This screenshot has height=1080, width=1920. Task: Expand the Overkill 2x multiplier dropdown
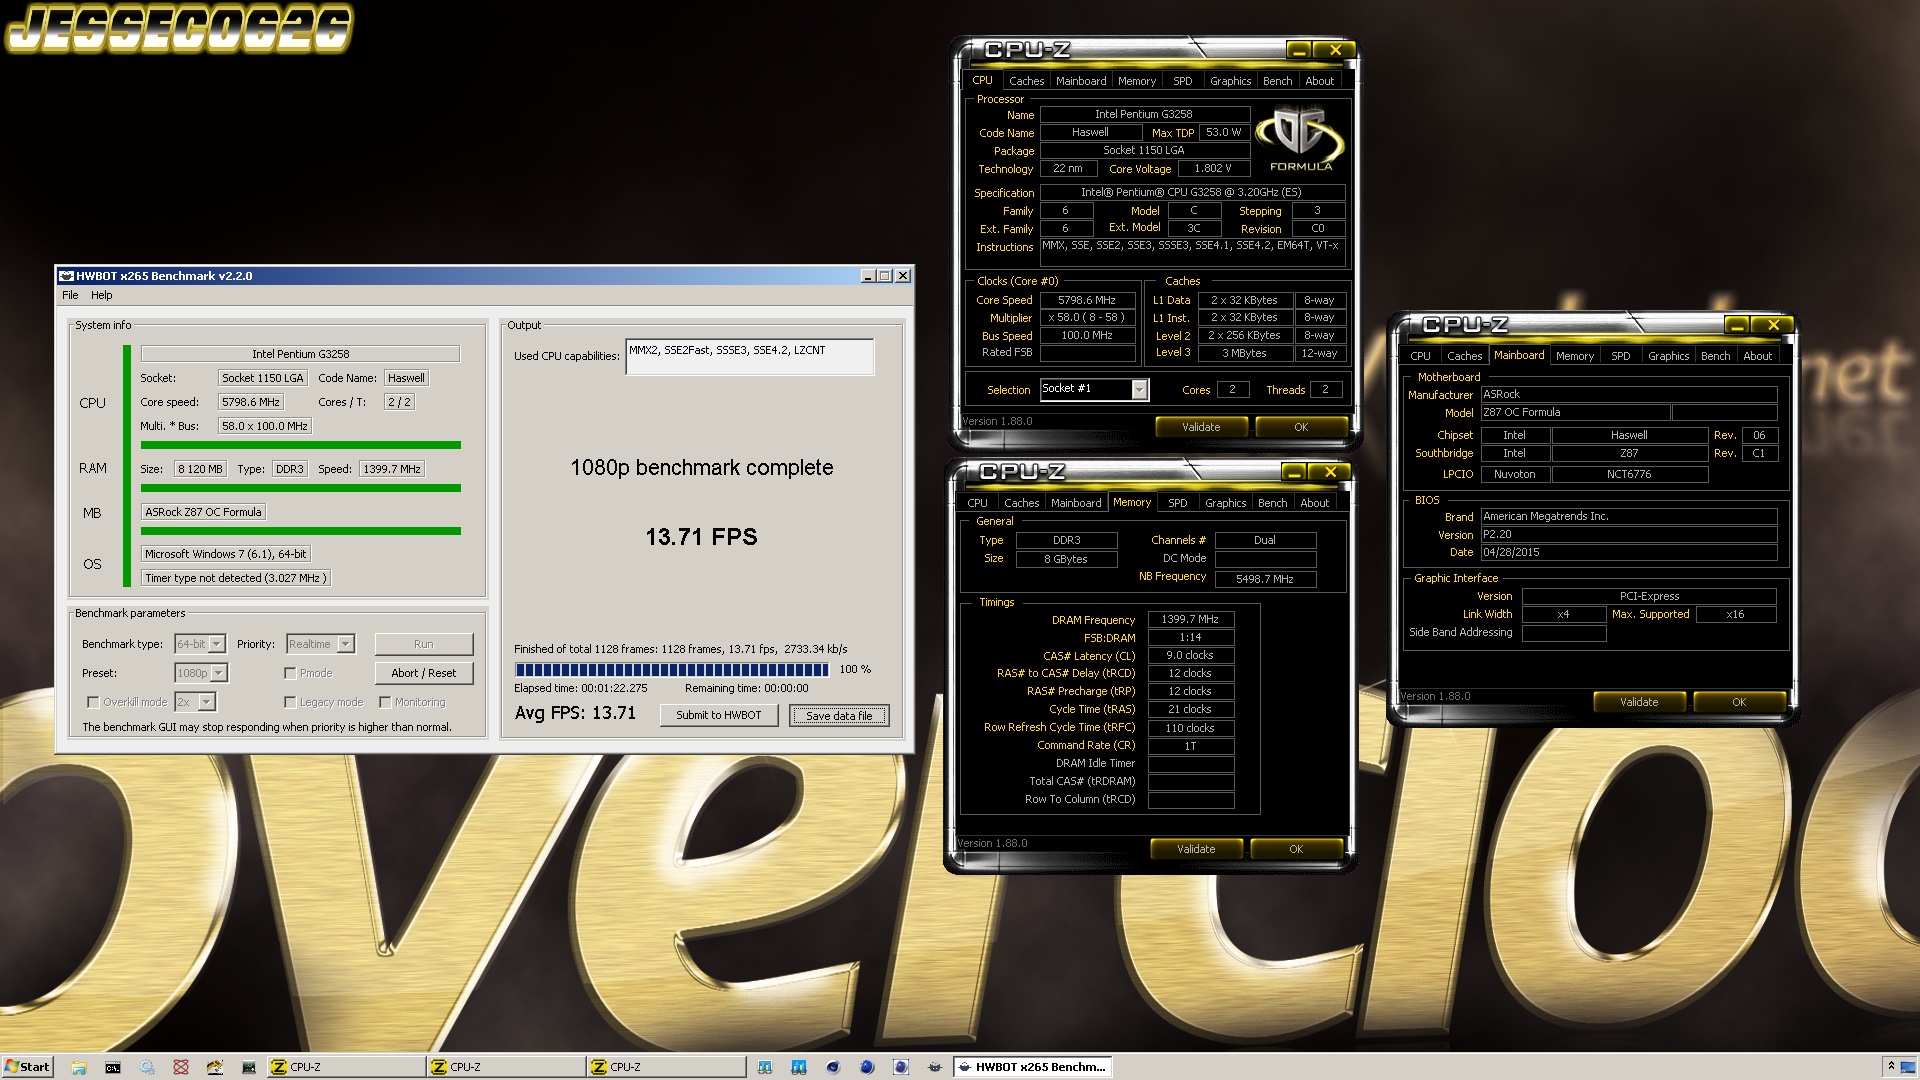coord(195,702)
